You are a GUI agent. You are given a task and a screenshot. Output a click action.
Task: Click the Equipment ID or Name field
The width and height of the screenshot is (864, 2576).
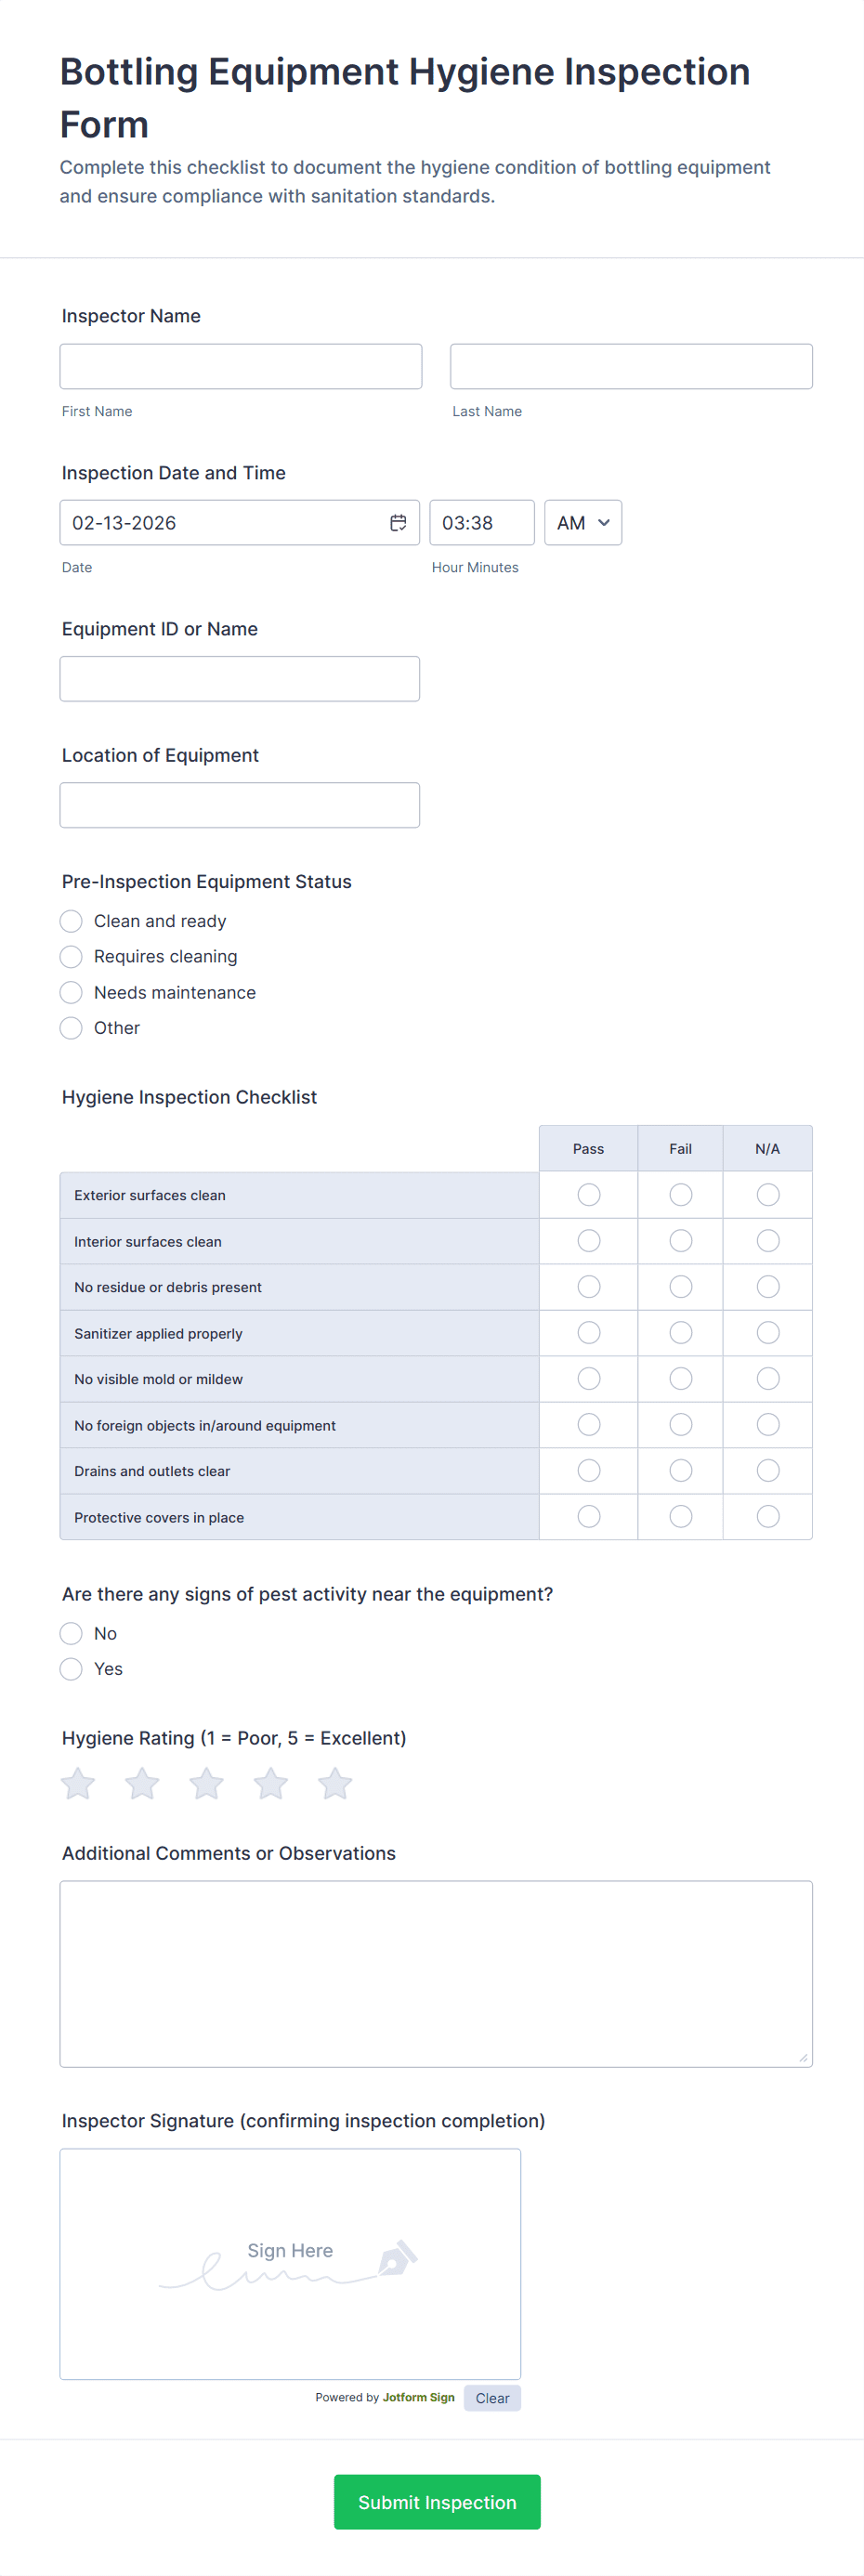coord(240,679)
